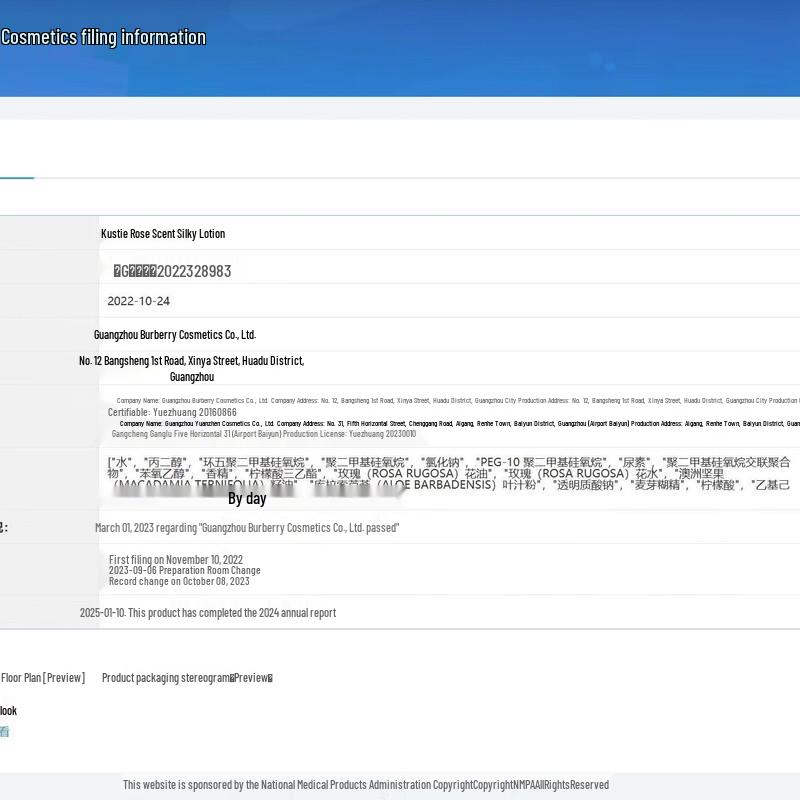
Task: Open the Floor Plan Preview link
Action: tap(43, 678)
